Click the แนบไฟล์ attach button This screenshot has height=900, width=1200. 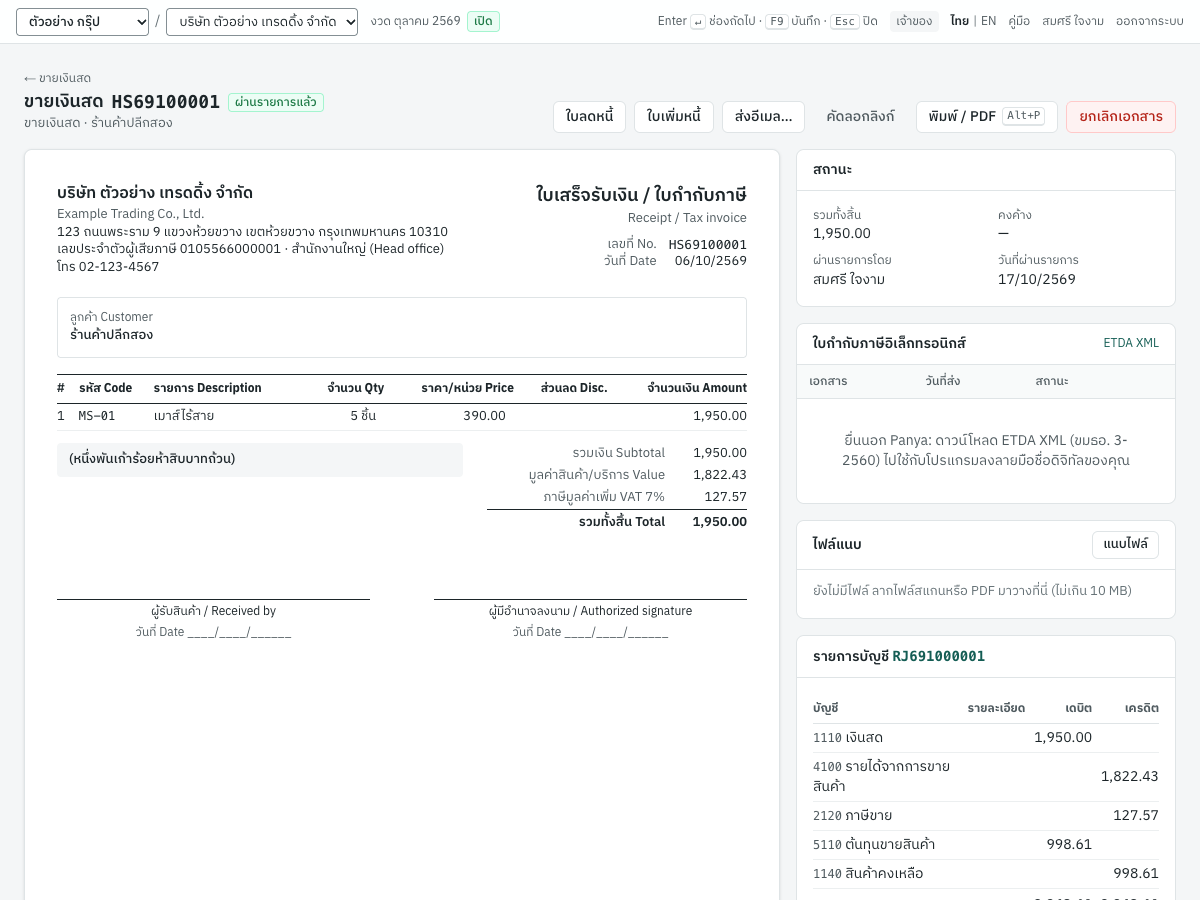point(1125,545)
